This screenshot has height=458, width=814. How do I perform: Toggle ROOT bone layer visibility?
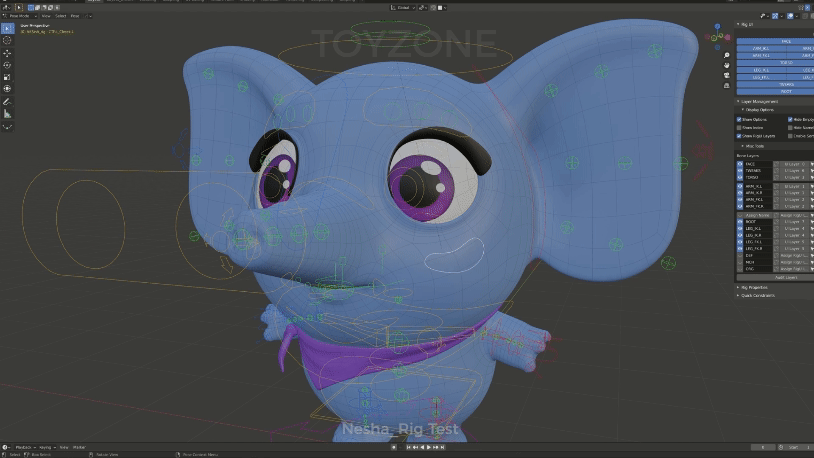(x=740, y=222)
